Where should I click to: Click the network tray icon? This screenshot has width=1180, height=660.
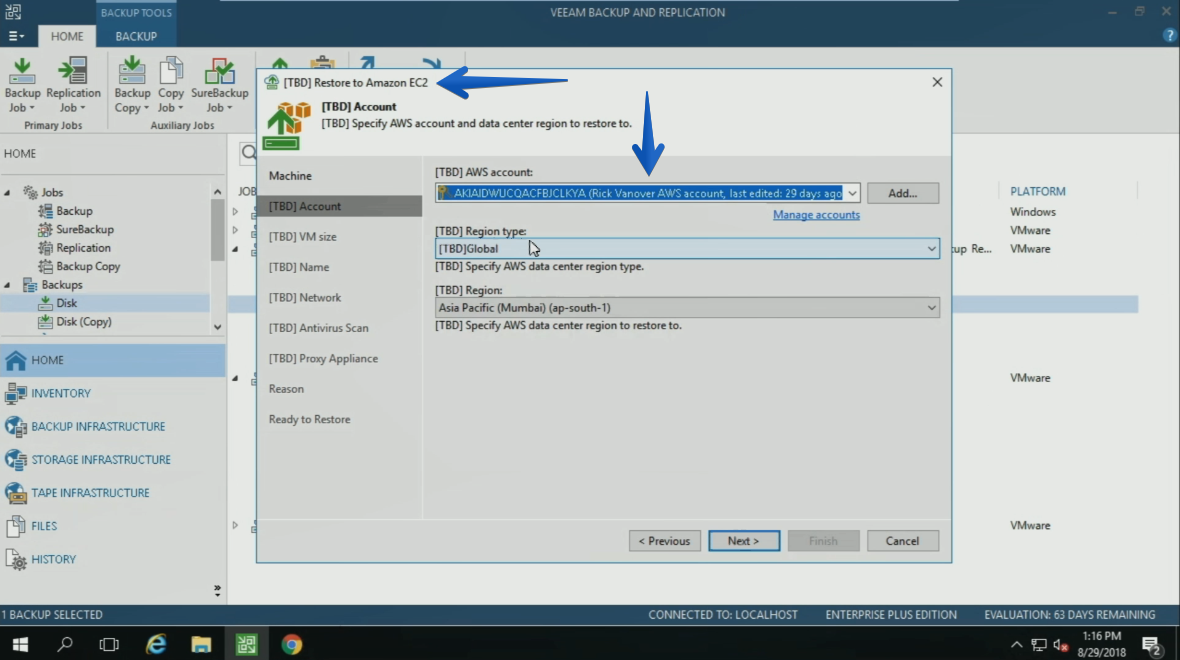click(x=1039, y=645)
